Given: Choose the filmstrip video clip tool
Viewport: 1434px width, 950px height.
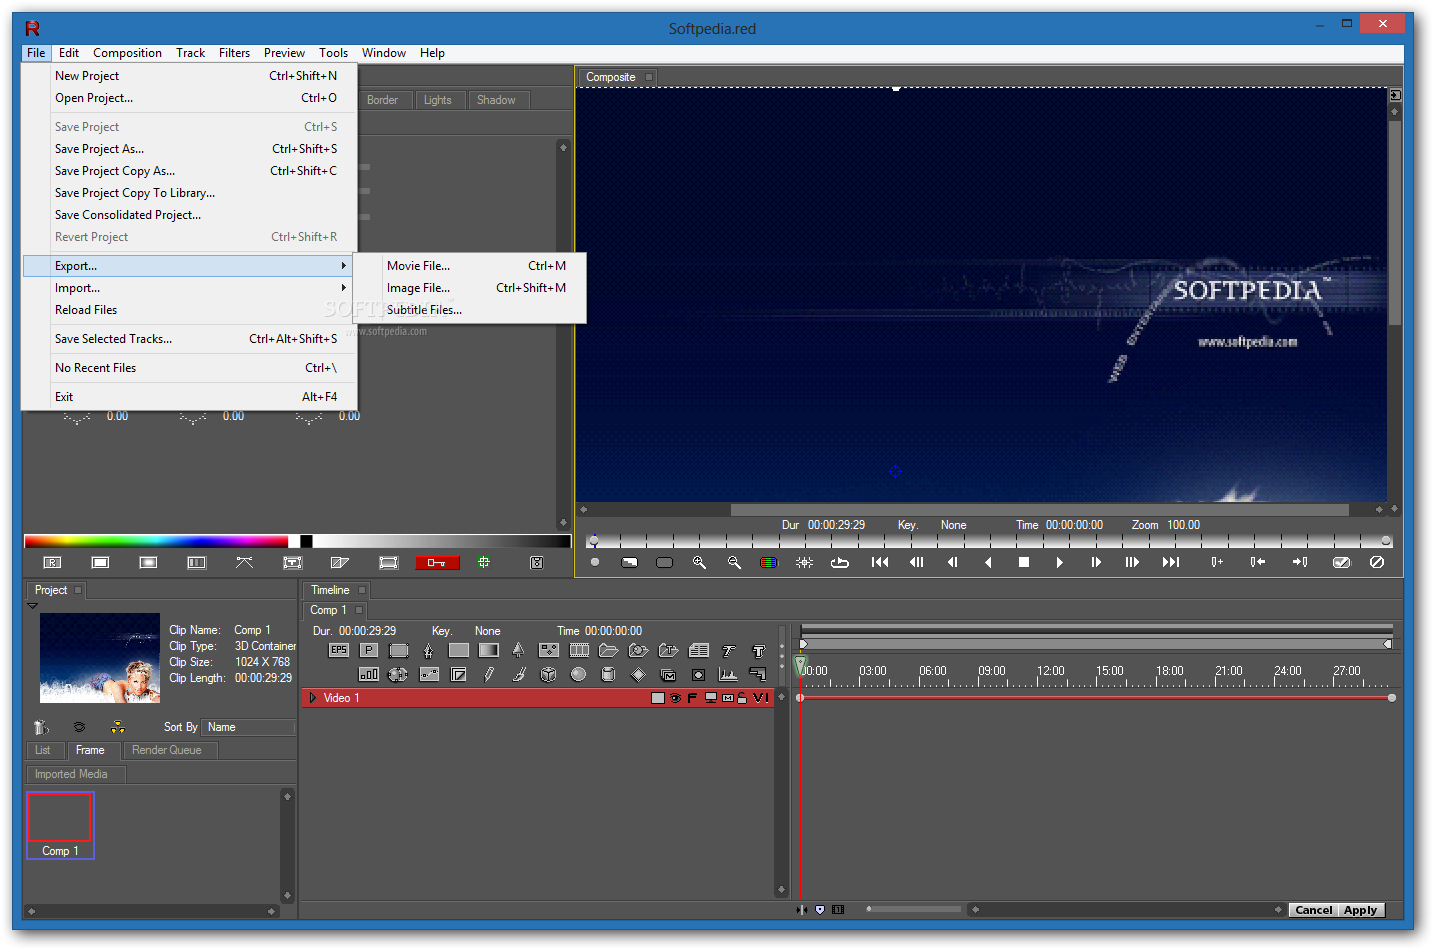Looking at the screenshot, I should 579,650.
